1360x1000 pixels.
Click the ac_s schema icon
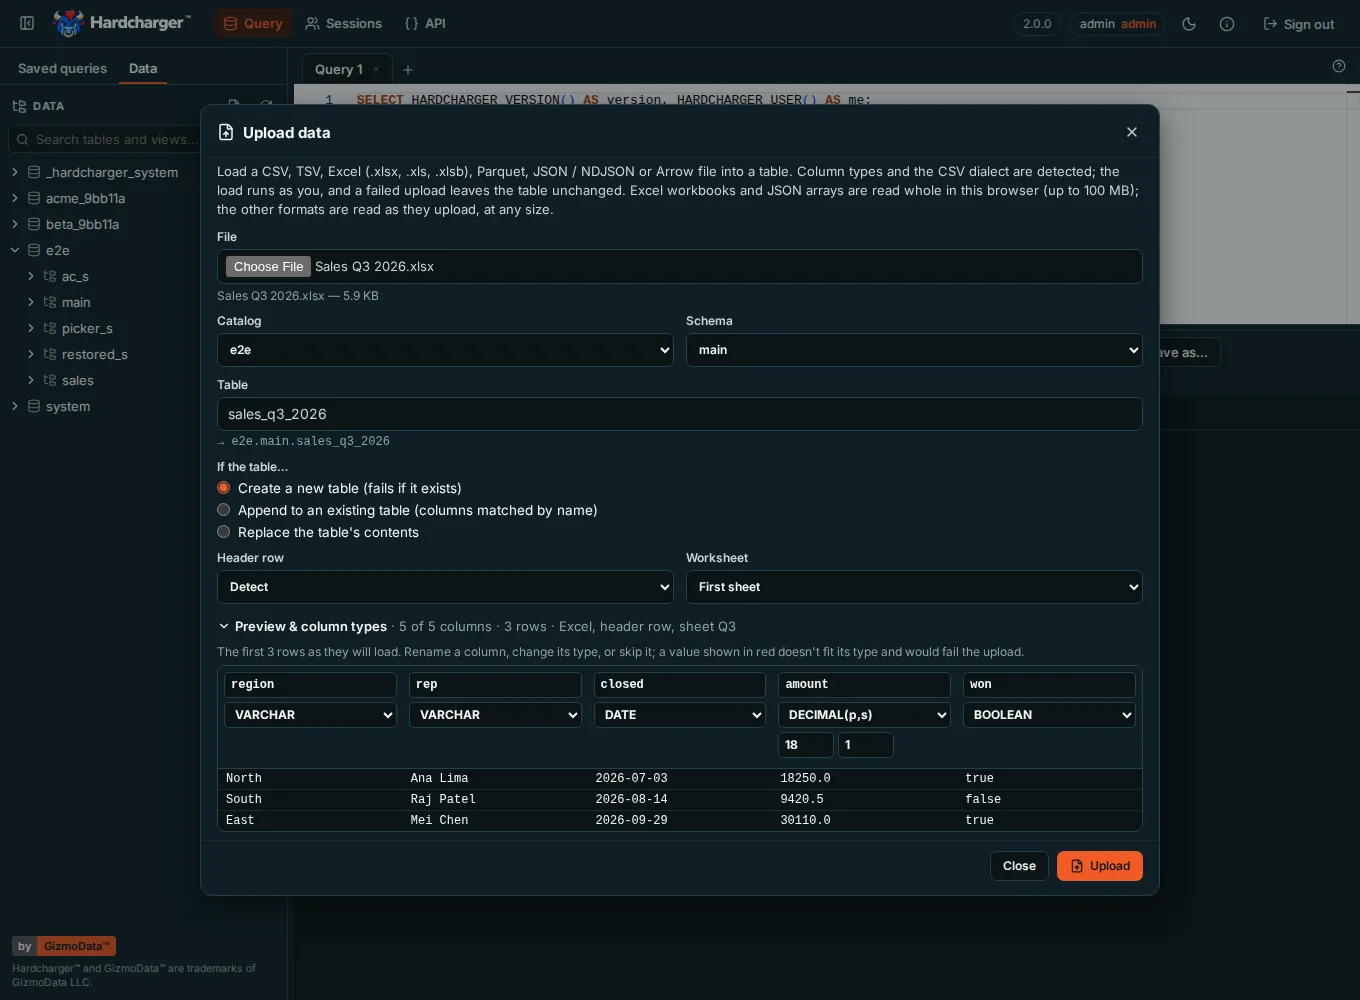click(50, 276)
